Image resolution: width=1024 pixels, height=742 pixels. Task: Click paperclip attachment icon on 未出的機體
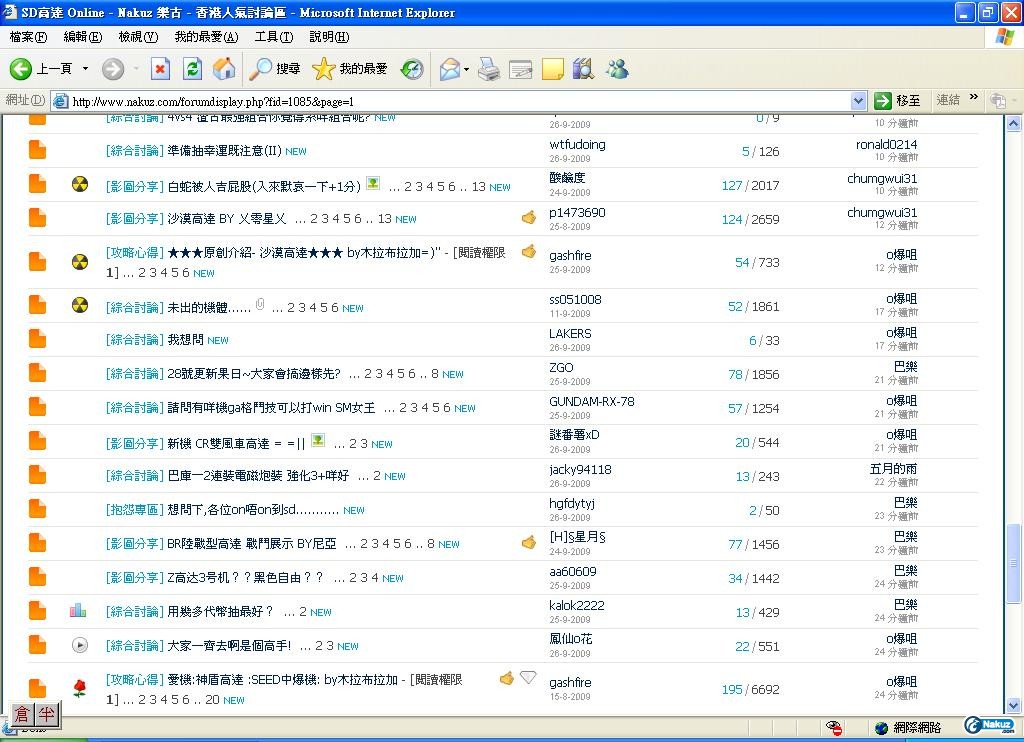tap(260, 304)
